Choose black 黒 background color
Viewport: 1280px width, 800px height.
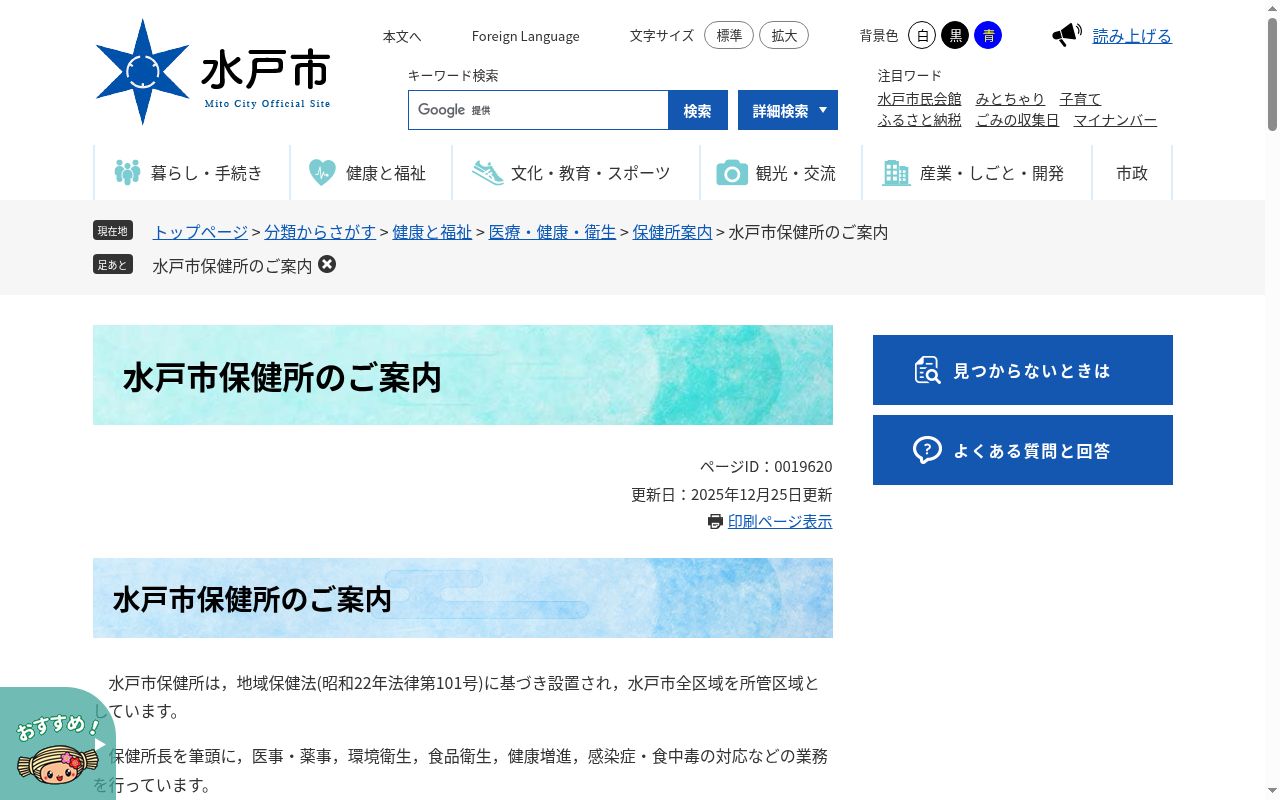click(955, 35)
